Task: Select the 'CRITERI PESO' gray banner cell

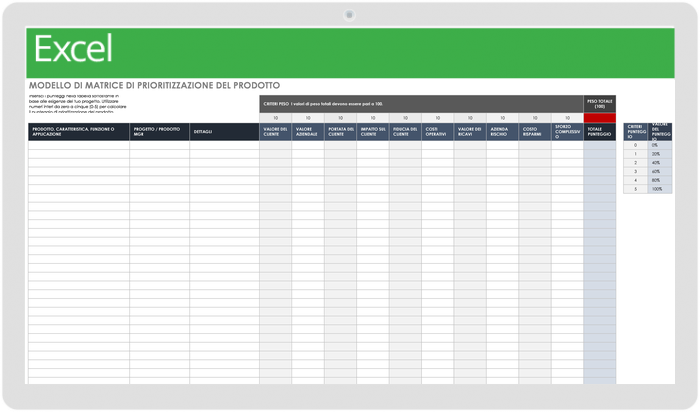Action: (x=421, y=104)
